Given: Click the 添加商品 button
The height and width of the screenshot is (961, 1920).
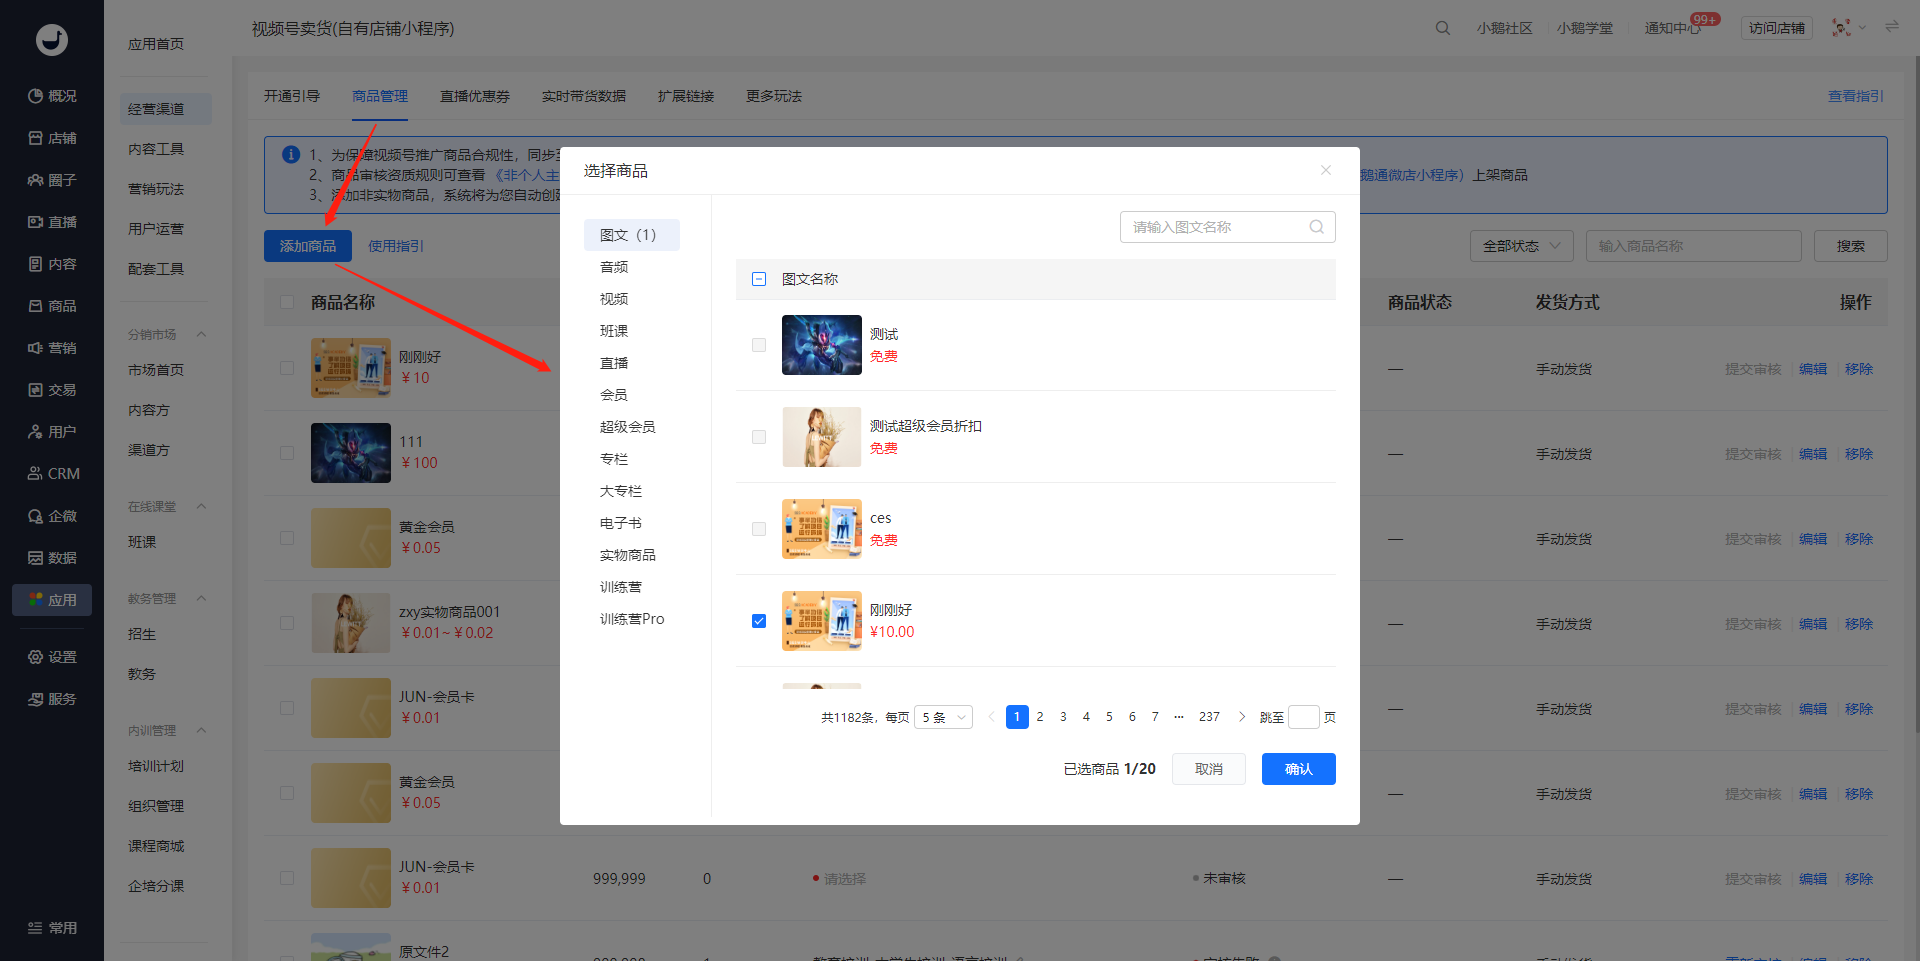Looking at the screenshot, I should (x=308, y=246).
